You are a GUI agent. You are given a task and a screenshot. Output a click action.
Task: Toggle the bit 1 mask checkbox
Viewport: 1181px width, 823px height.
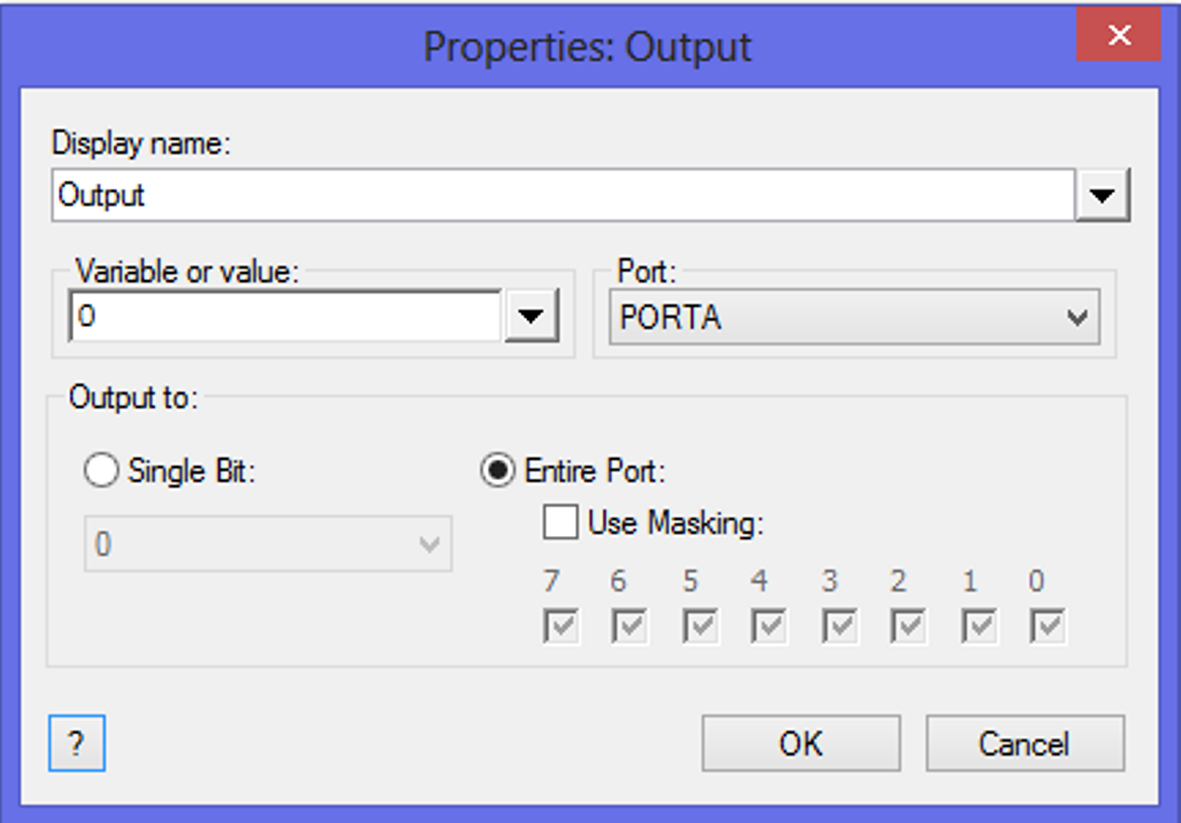(978, 627)
